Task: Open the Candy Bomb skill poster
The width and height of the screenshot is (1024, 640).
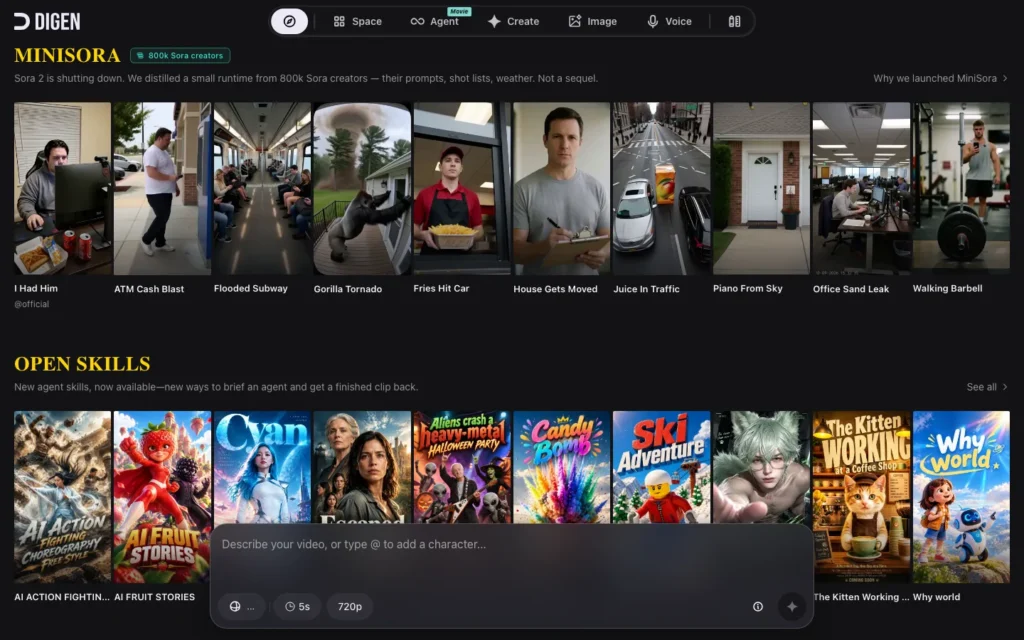Action: (562, 466)
